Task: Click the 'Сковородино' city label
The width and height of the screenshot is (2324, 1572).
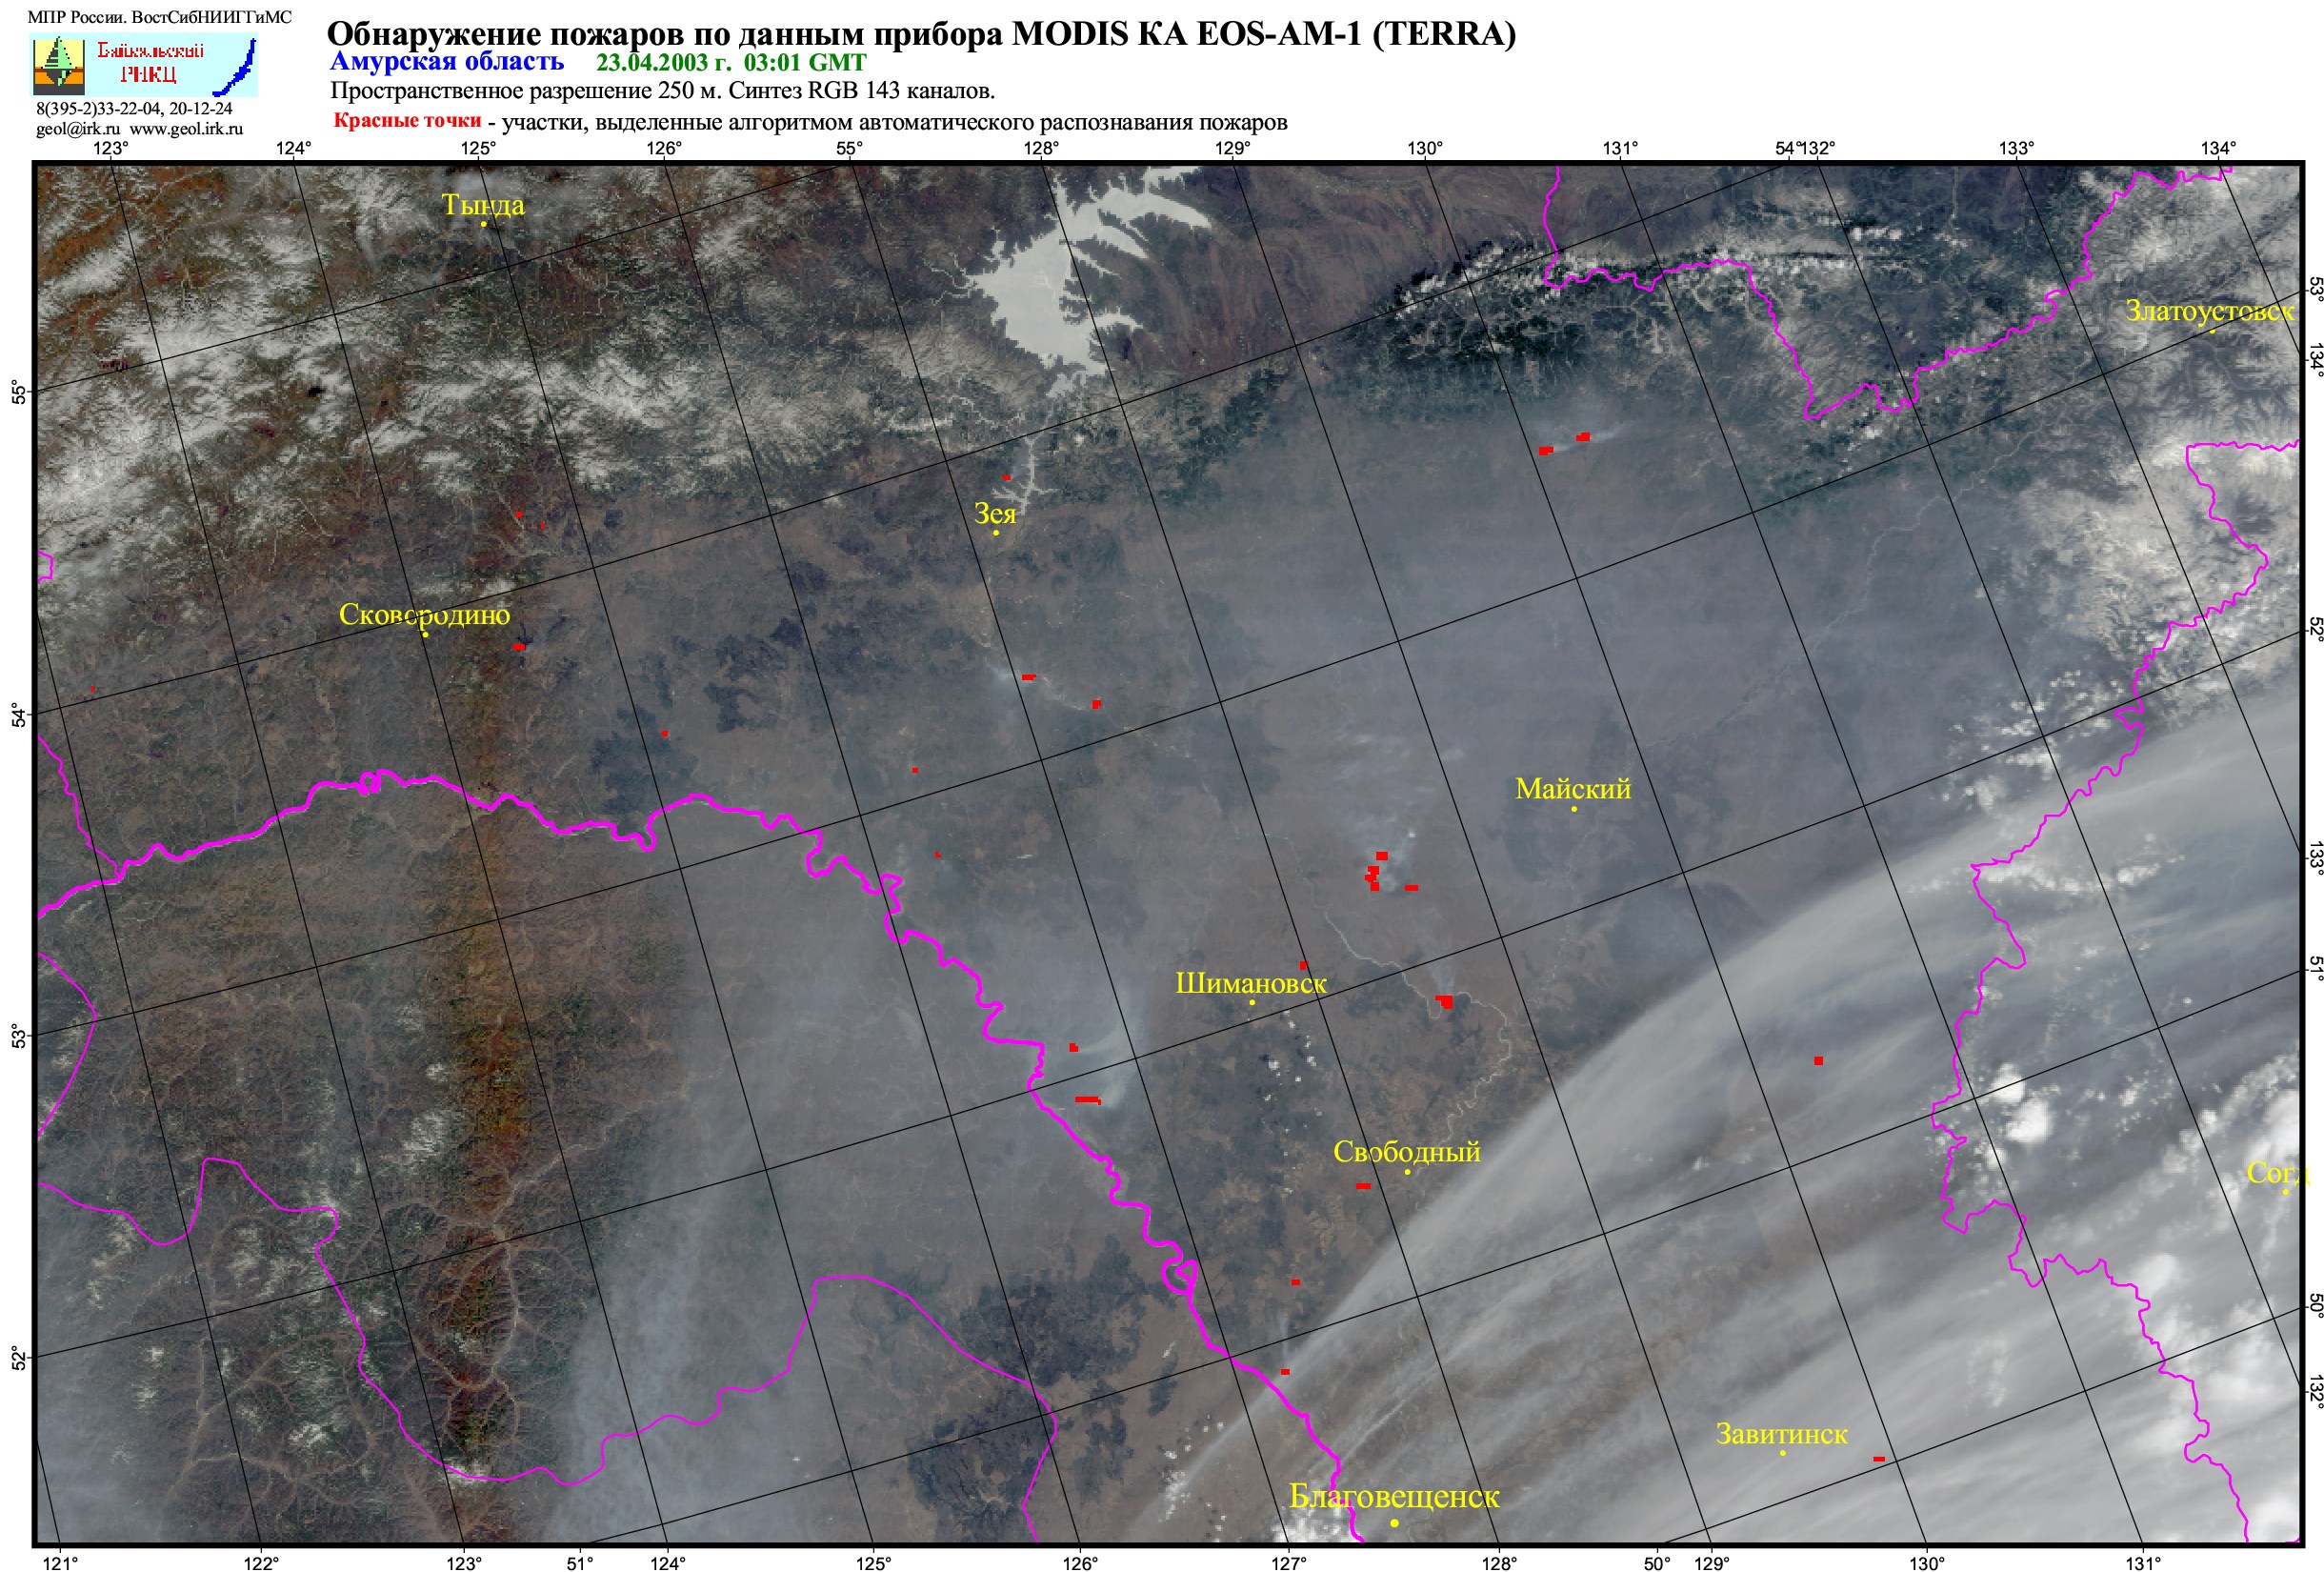Action: (x=424, y=614)
